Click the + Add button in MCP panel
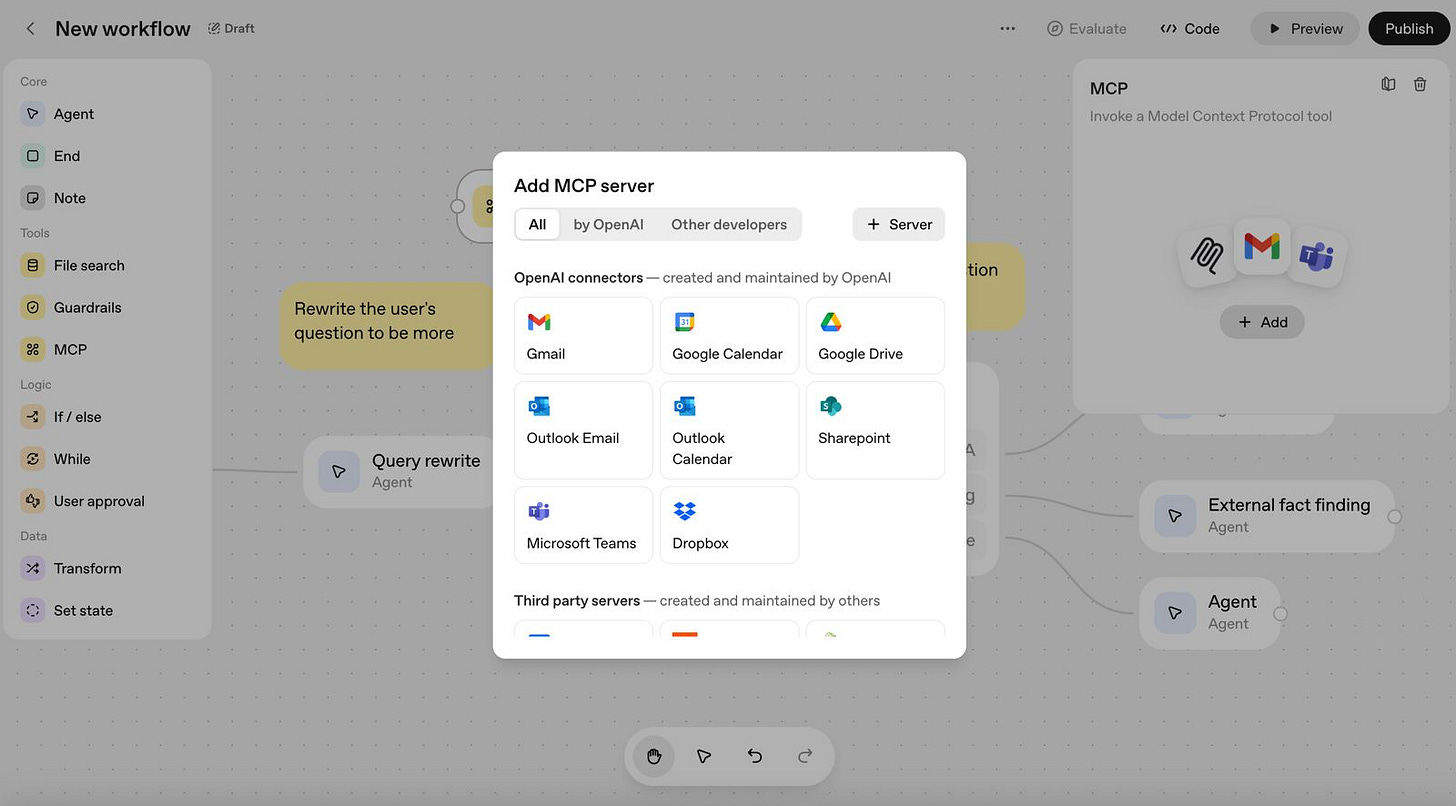 pyautogui.click(x=1262, y=322)
